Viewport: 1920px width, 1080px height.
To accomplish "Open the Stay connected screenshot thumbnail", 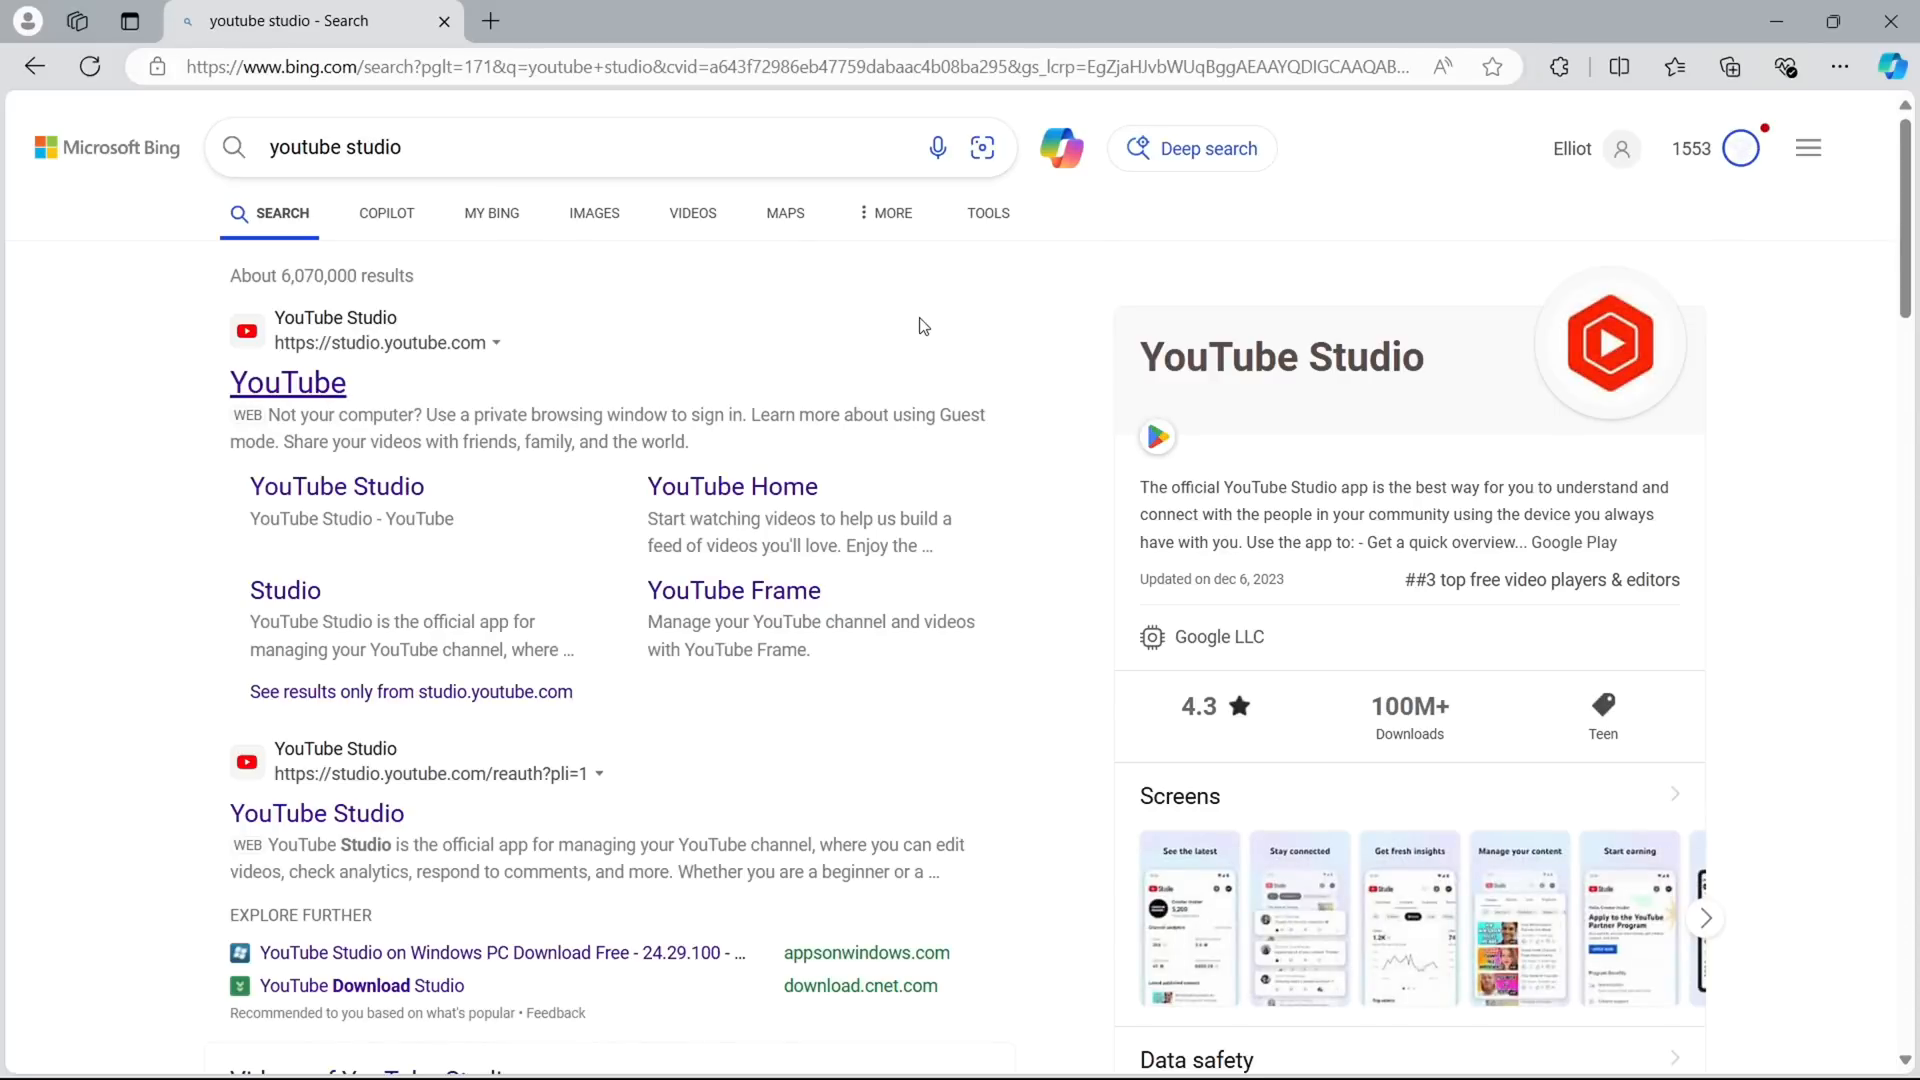I will tap(1300, 918).
